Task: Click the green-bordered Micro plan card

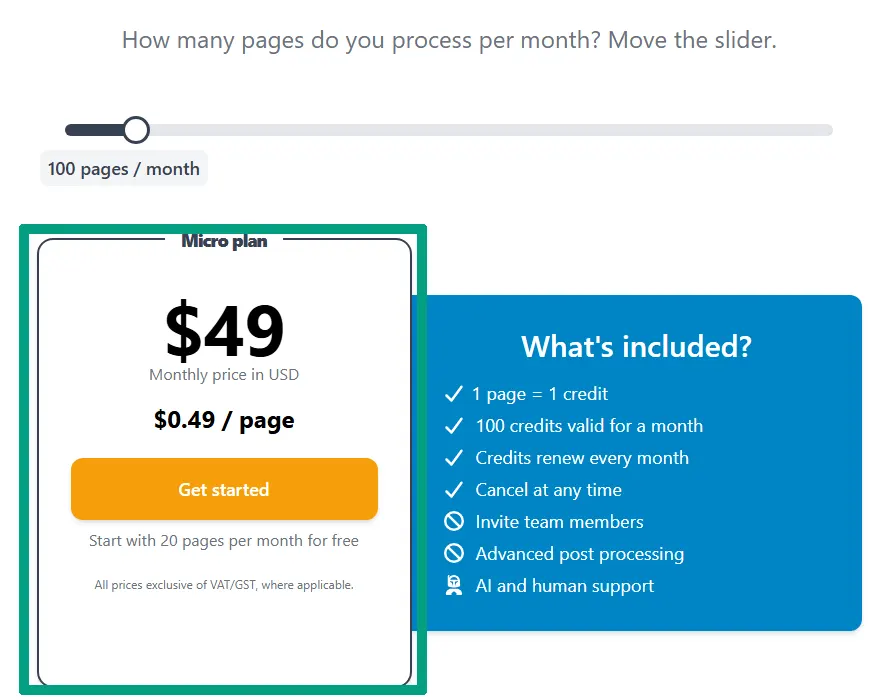Action: (x=223, y=650)
